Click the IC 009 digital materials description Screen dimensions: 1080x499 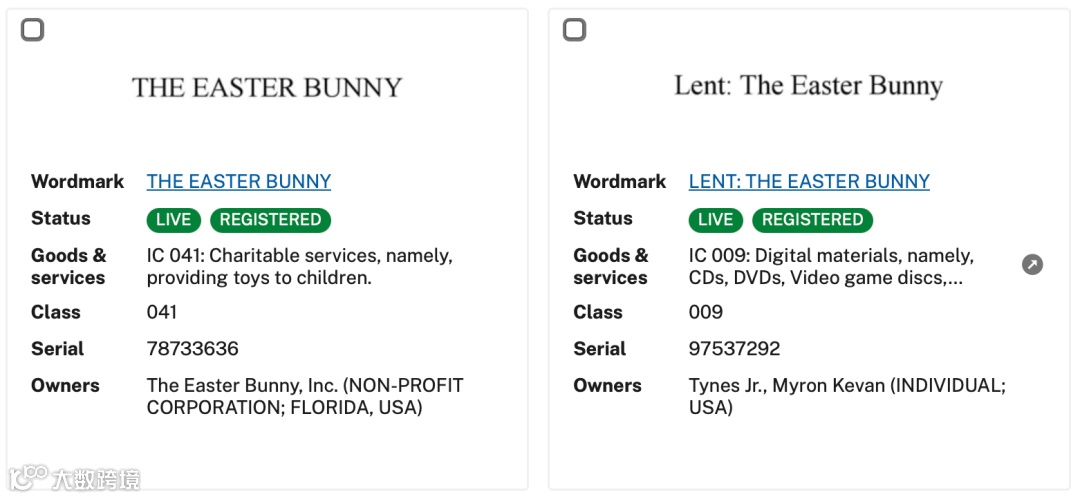coord(830,266)
